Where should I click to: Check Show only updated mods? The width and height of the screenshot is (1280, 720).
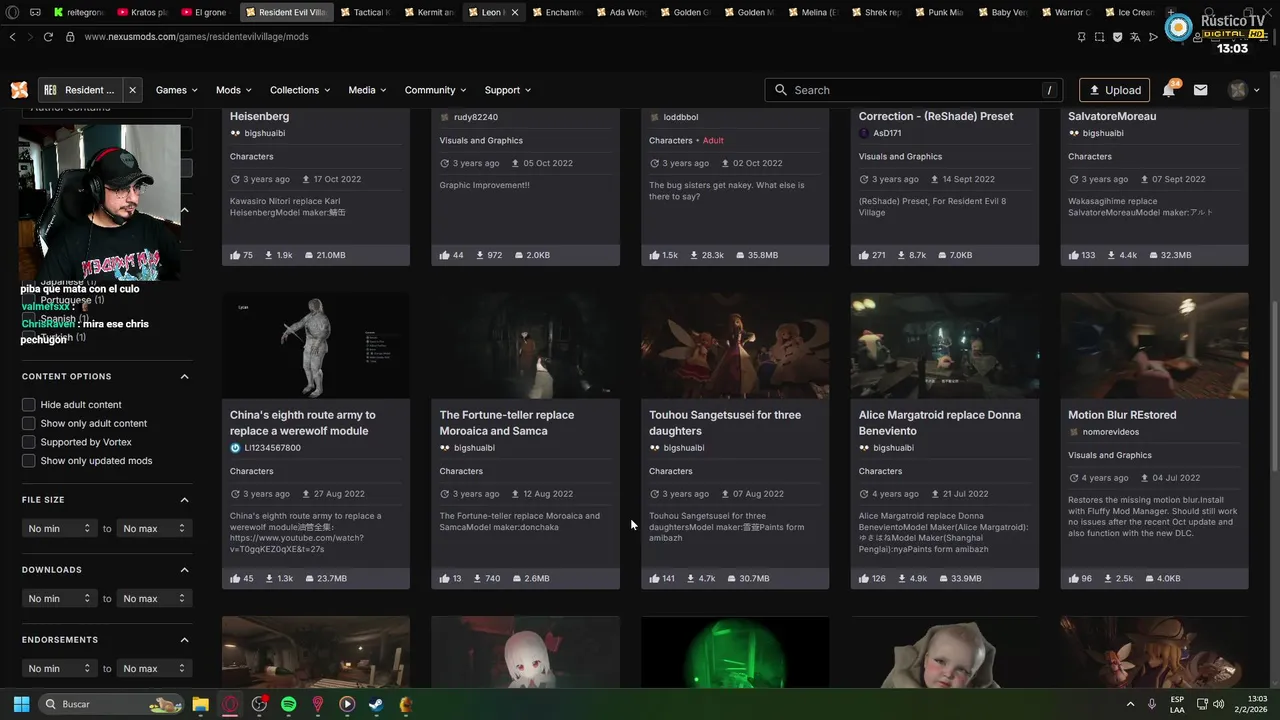[29, 461]
